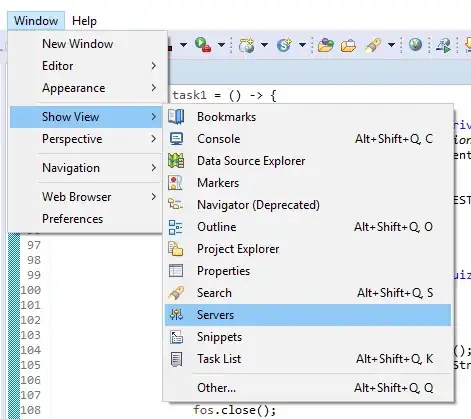Click the New Server globe toolbar icon

coord(247,45)
